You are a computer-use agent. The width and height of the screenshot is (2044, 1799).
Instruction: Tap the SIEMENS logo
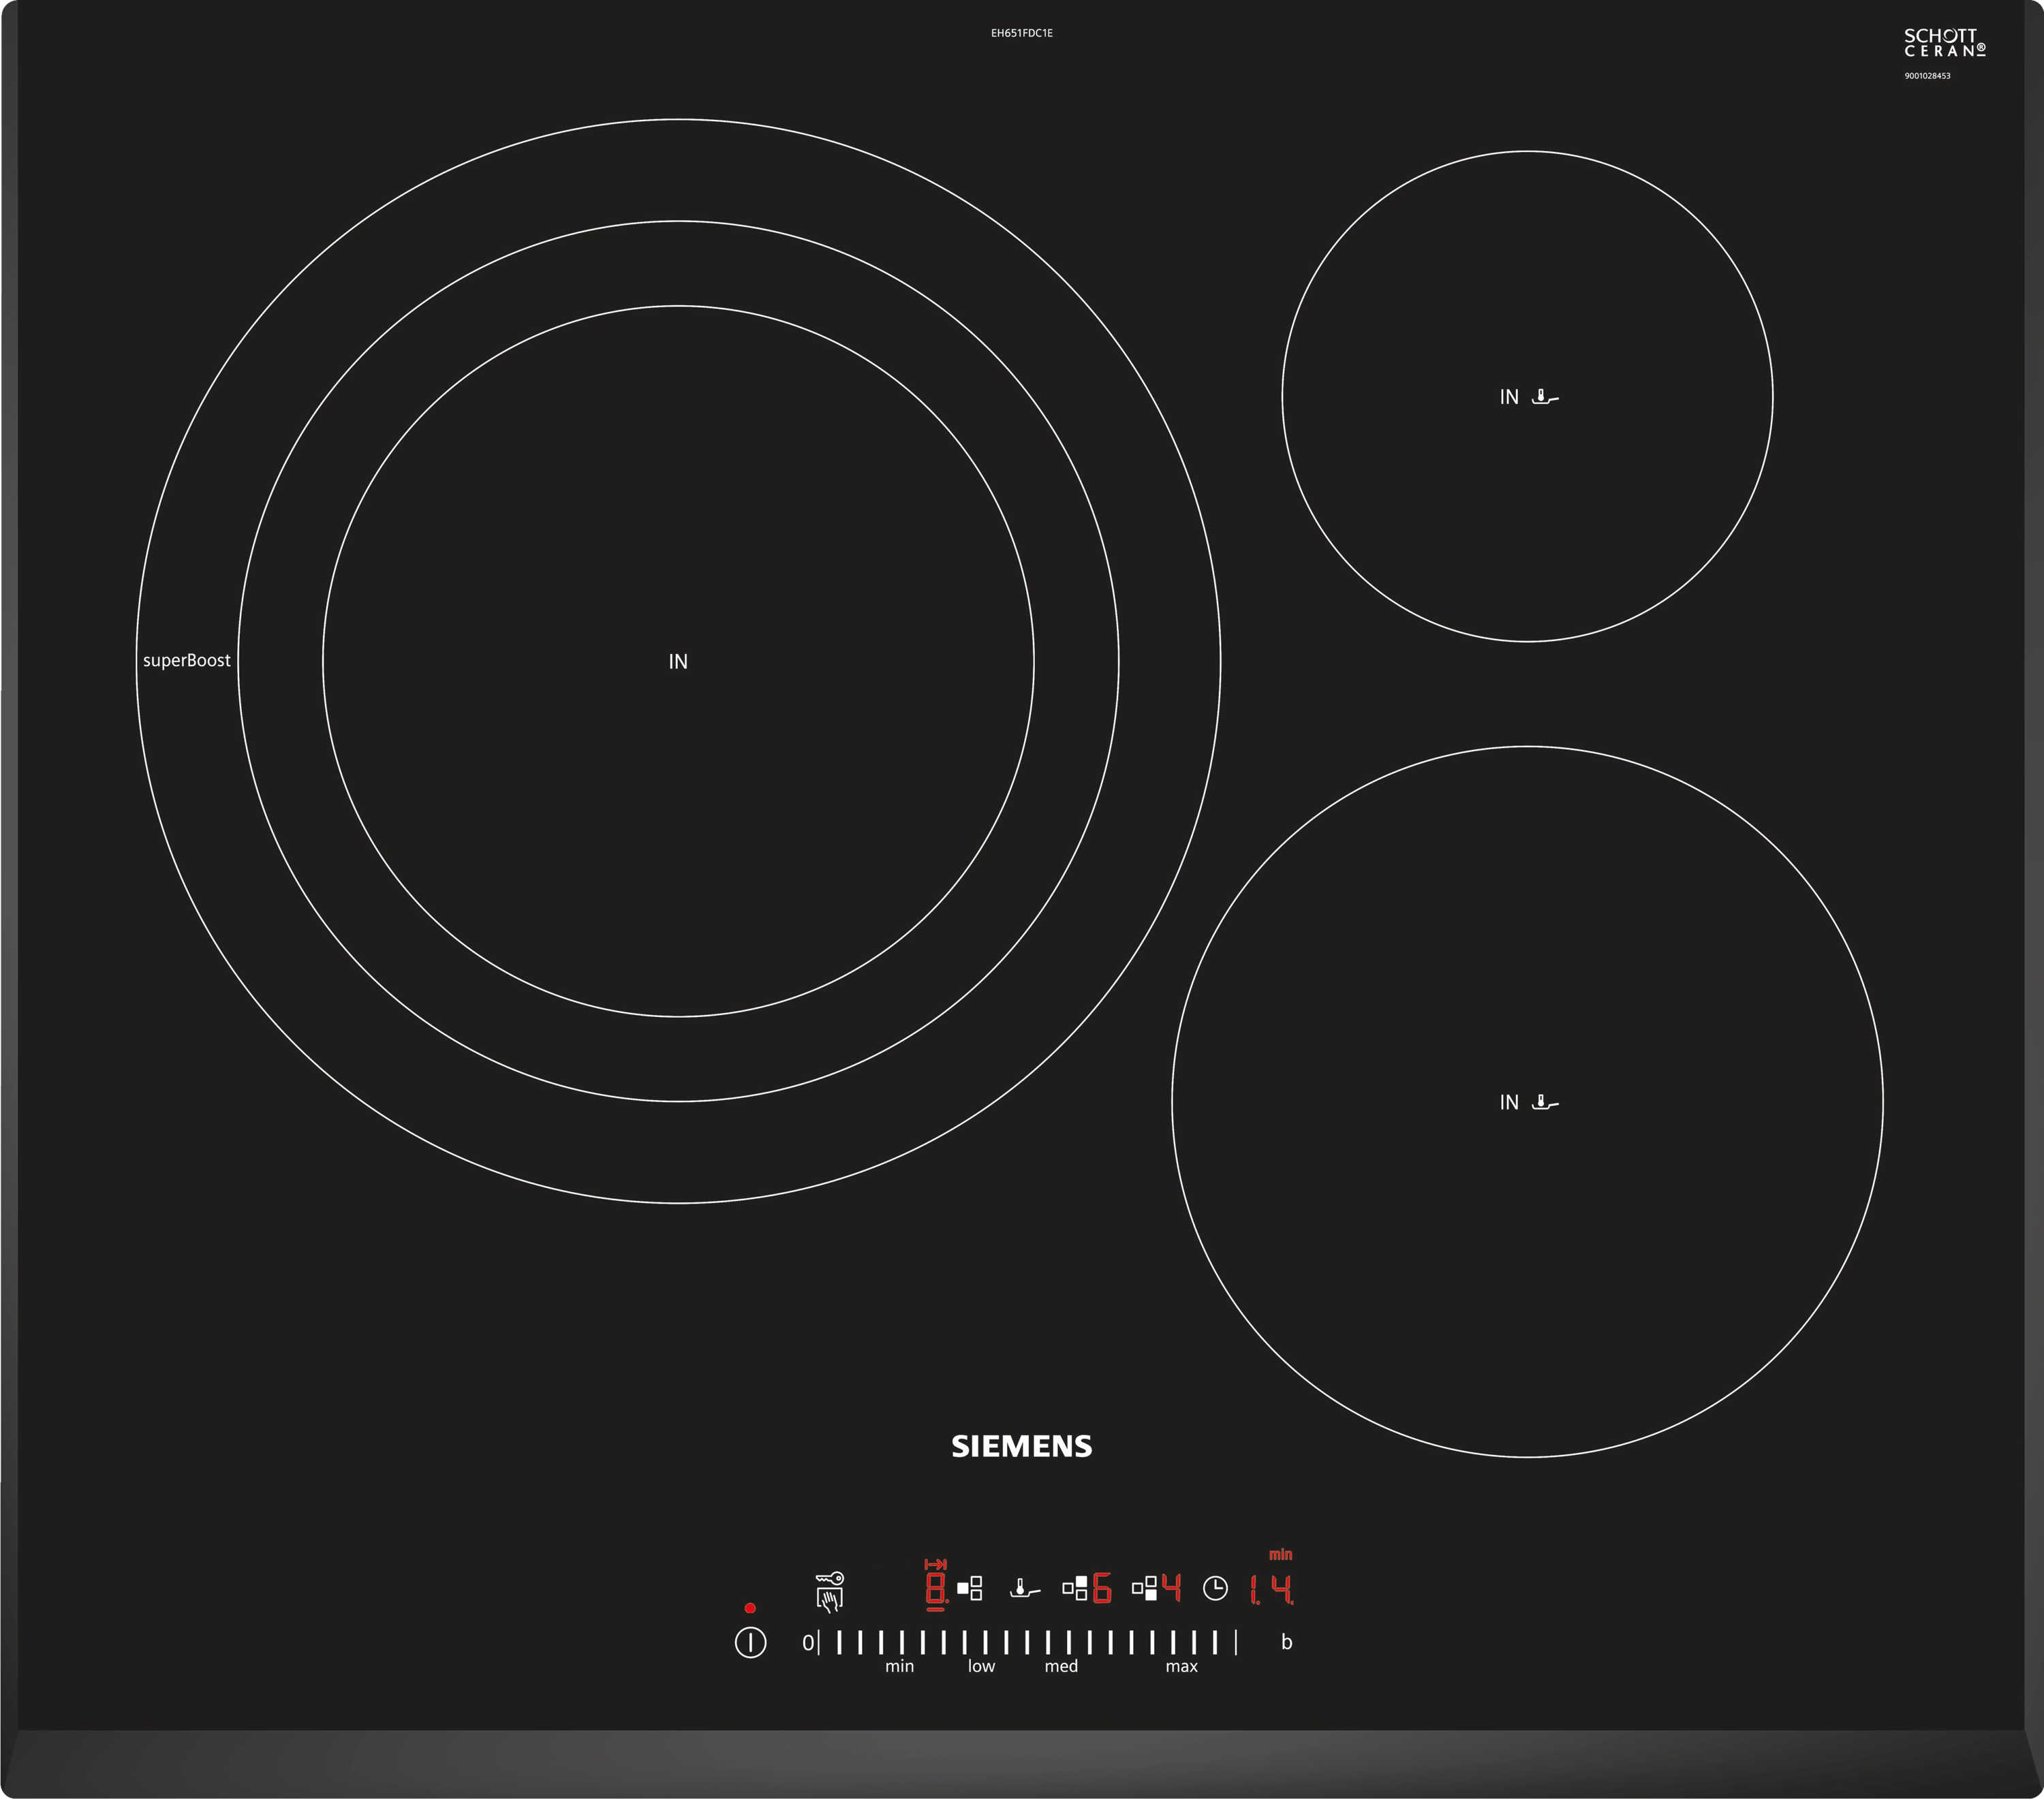click(1021, 1446)
